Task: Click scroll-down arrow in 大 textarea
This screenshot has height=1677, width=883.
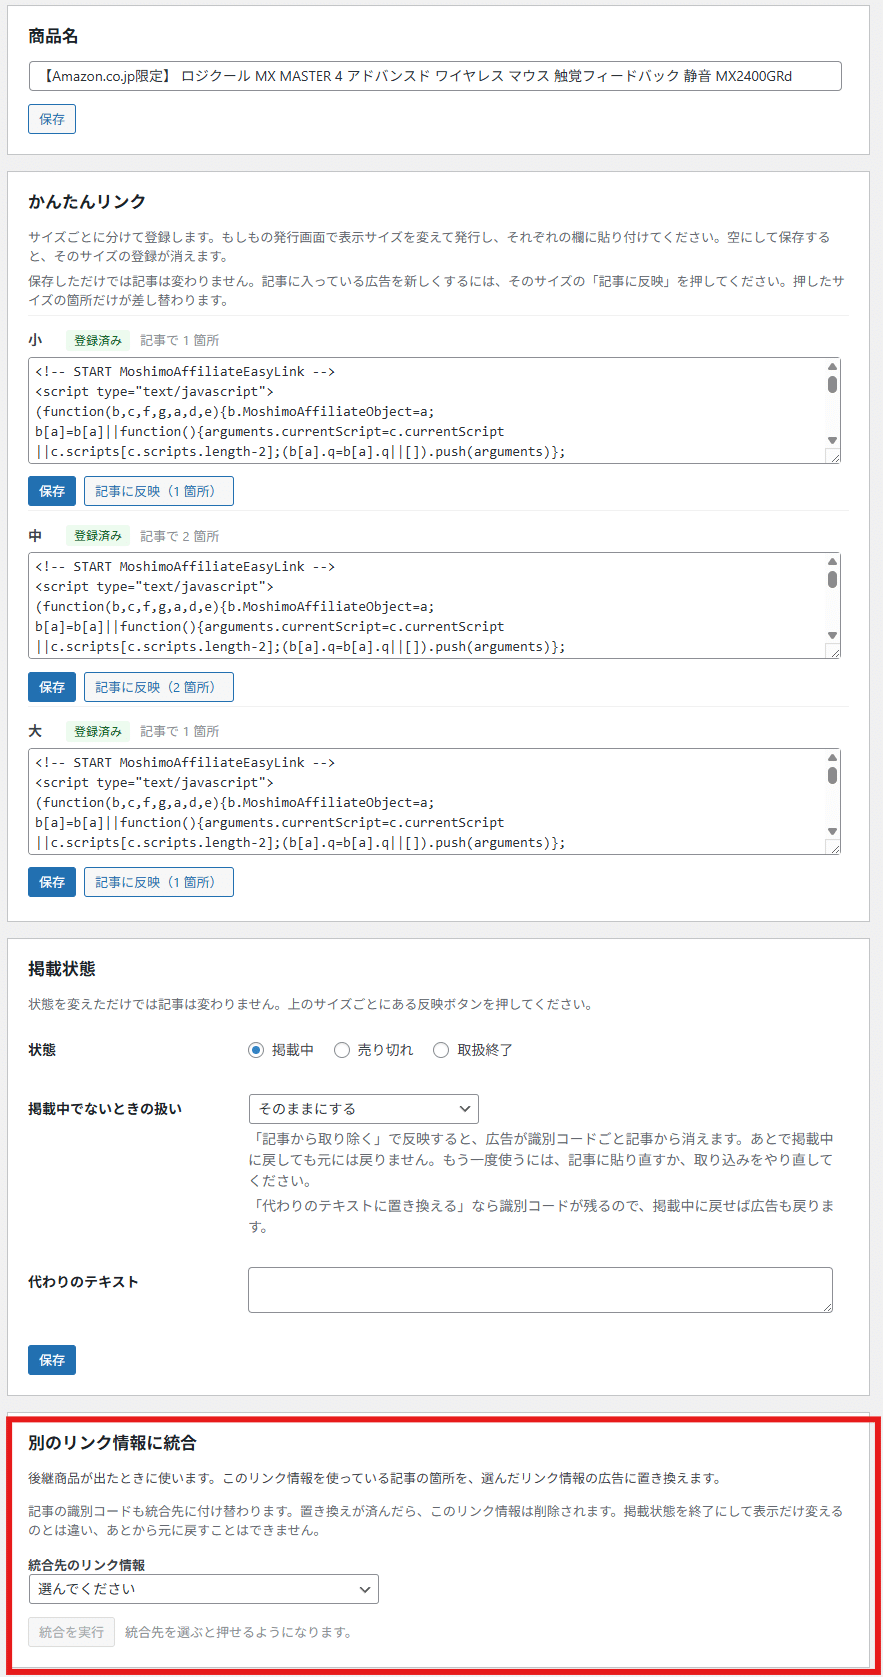Action: click(x=832, y=831)
